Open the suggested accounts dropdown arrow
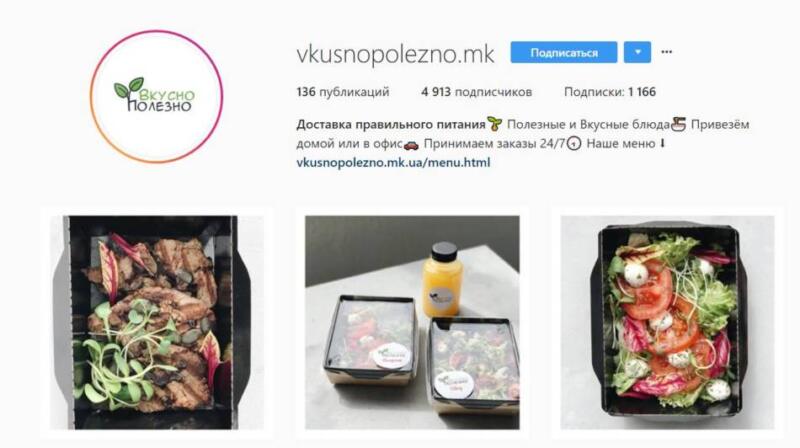The image size is (800, 448). click(637, 53)
